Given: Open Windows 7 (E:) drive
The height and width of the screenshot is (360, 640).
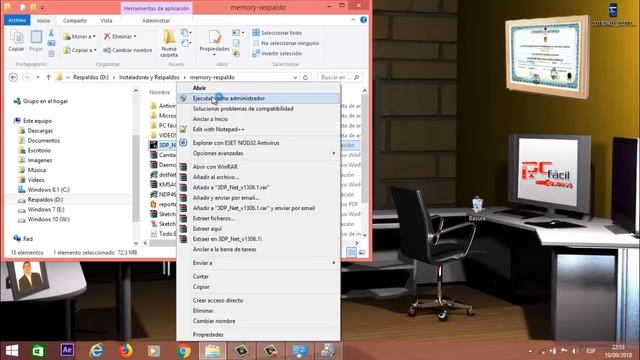Looking at the screenshot, I should click(x=41, y=209).
